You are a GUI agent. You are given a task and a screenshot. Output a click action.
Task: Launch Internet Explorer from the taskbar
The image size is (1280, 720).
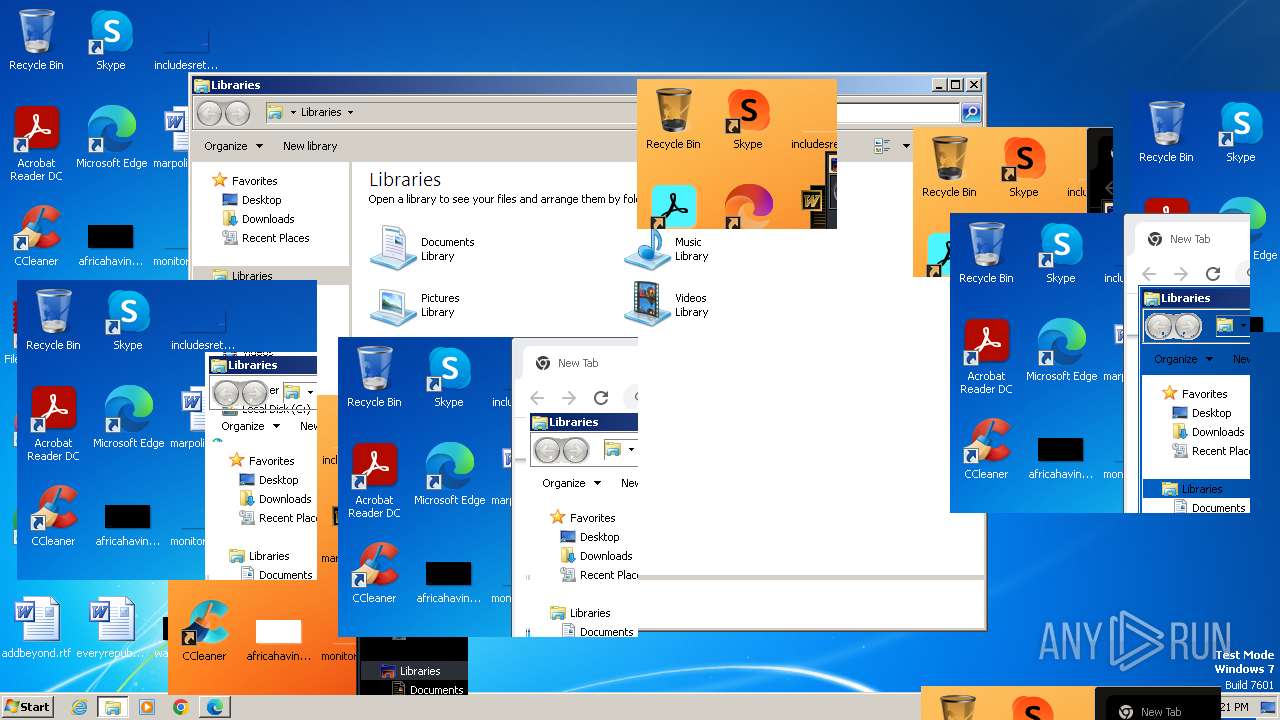[x=79, y=707]
